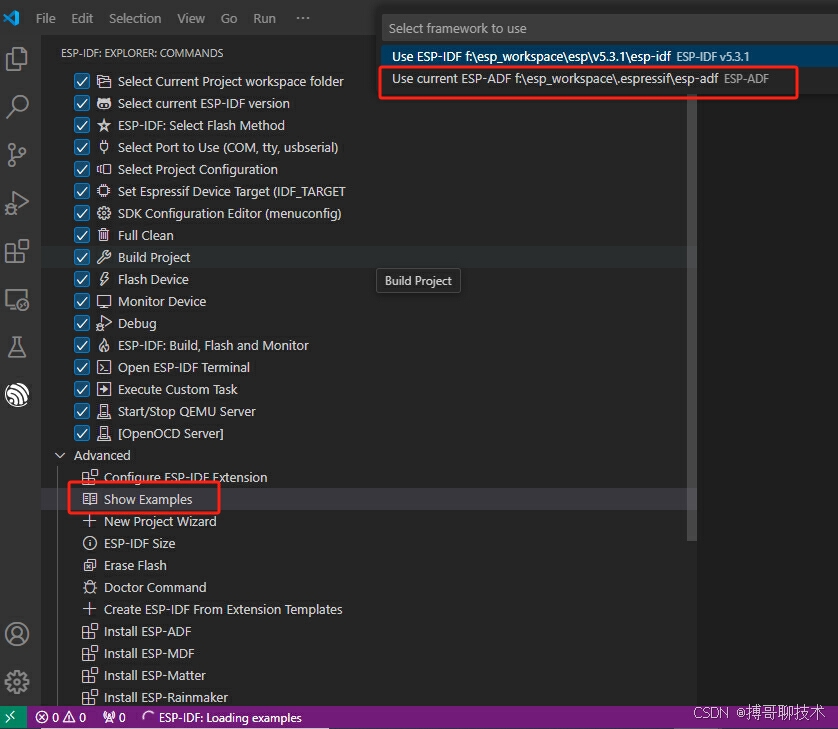
Task: Open the View menu
Action: click(x=191, y=18)
